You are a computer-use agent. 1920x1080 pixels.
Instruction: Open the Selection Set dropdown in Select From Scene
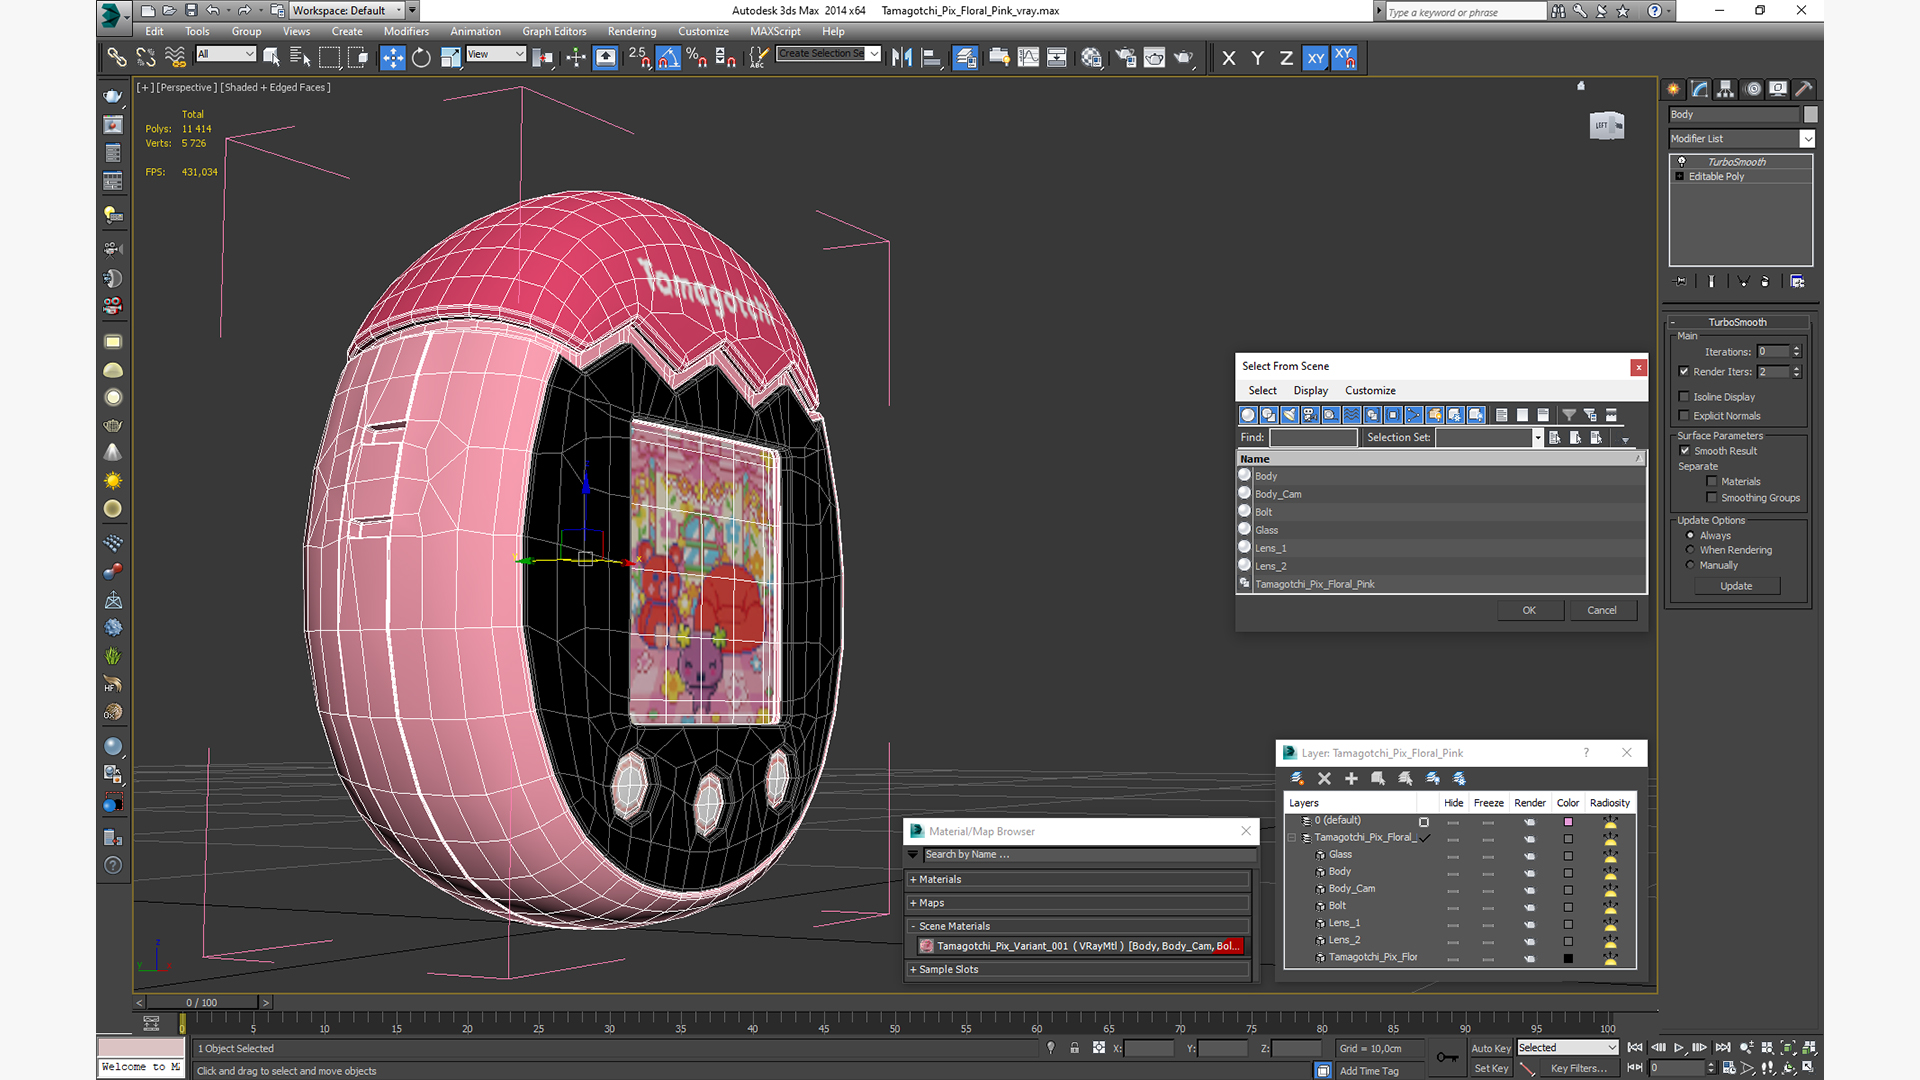(1538, 438)
